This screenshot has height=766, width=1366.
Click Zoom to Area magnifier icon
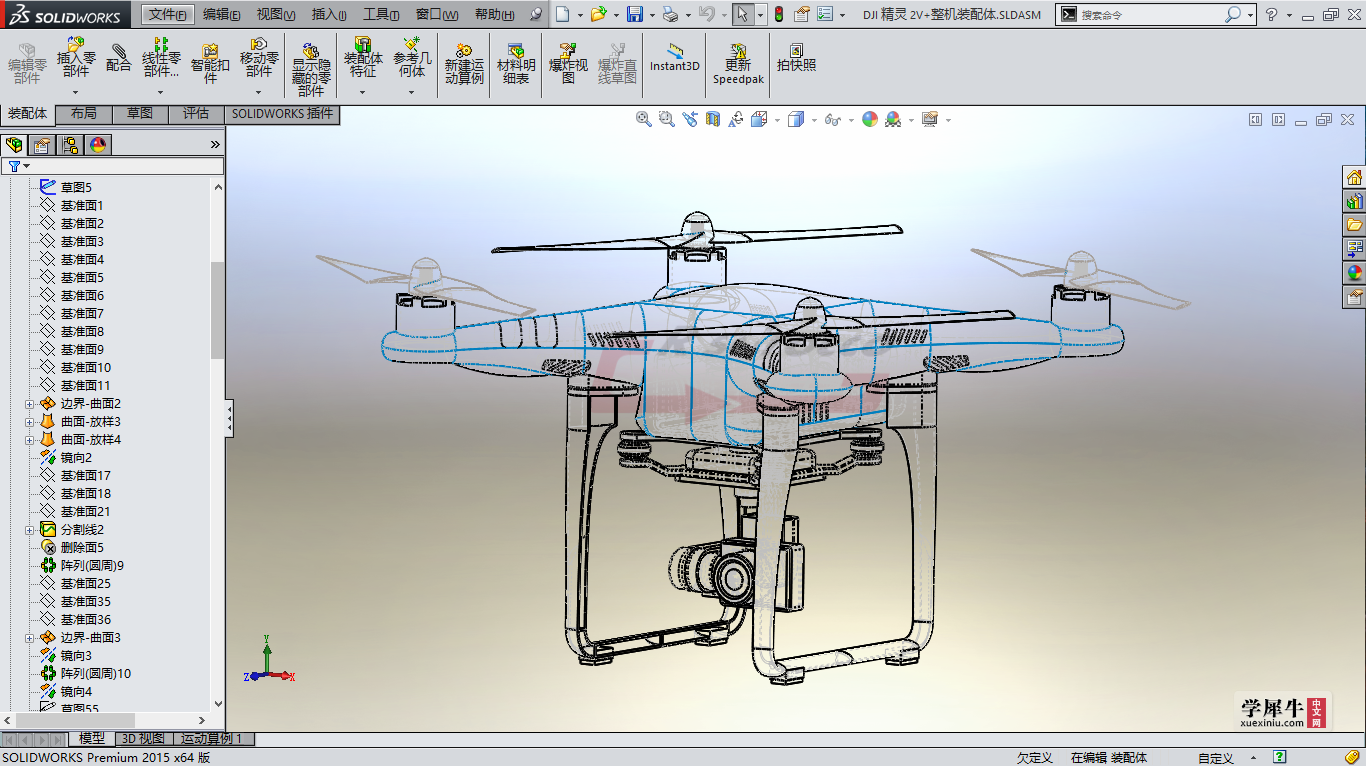(x=667, y=119)
